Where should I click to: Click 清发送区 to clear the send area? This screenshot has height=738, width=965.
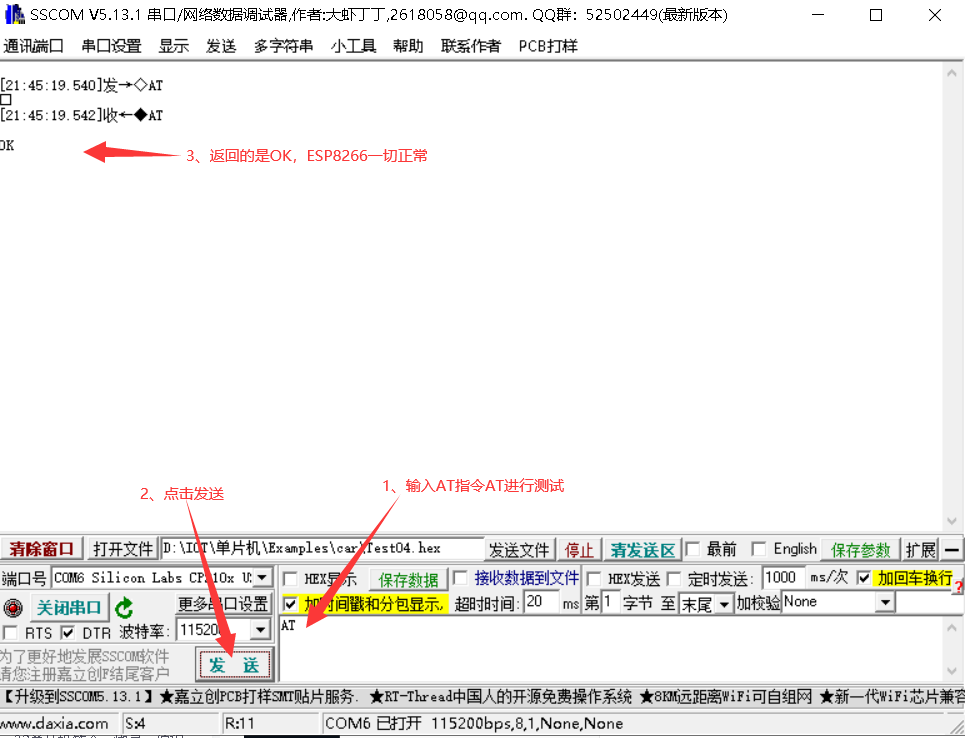click(x=642, y=549)
